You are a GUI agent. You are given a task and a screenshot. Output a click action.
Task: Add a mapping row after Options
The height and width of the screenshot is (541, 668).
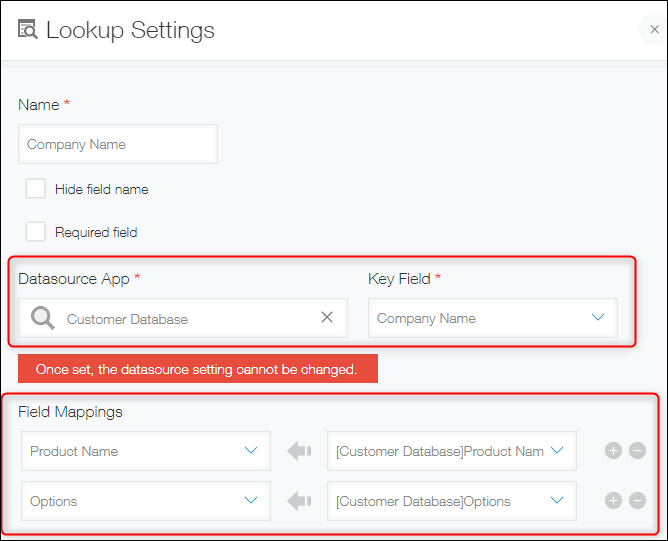click(x=613, y=501)
